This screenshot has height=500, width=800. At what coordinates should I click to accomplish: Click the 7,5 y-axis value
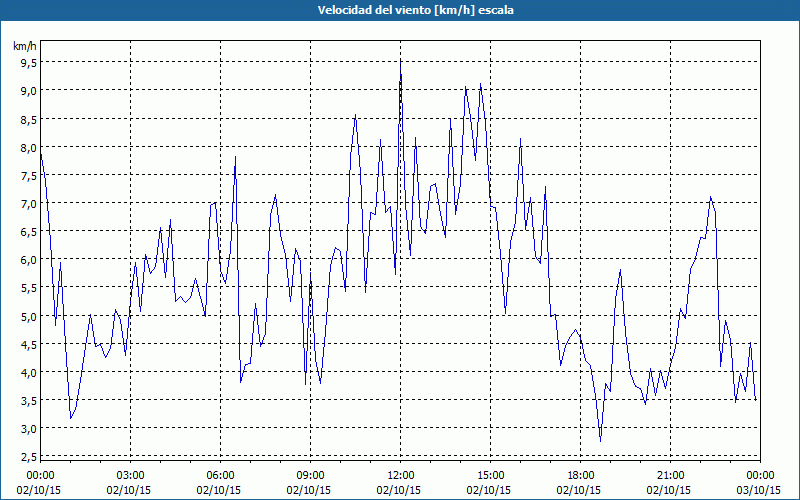tap(28, 176)
